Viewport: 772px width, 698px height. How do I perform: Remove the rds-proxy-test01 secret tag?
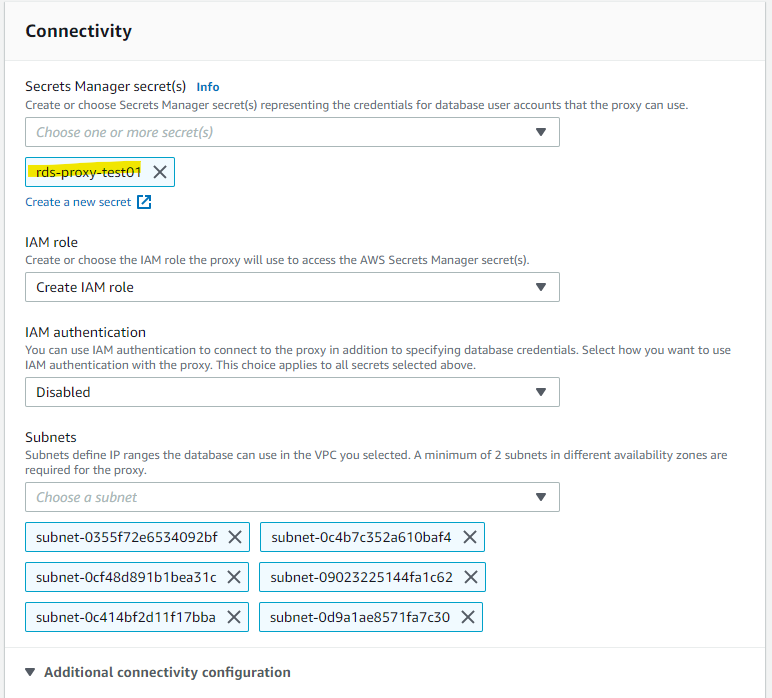[x=160, y=172]
